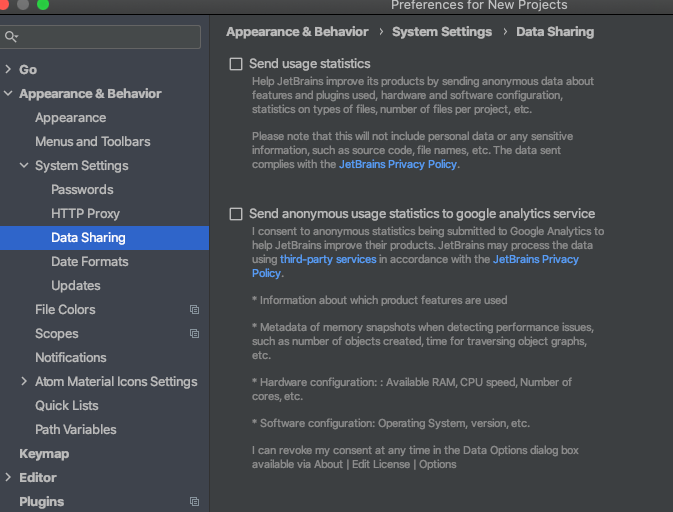Open Scopes settings
673x512 pixels.
coord(57,333)
